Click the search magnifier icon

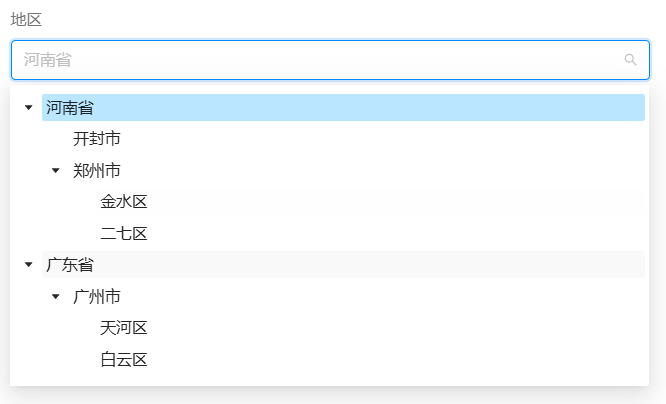[630, 60]
